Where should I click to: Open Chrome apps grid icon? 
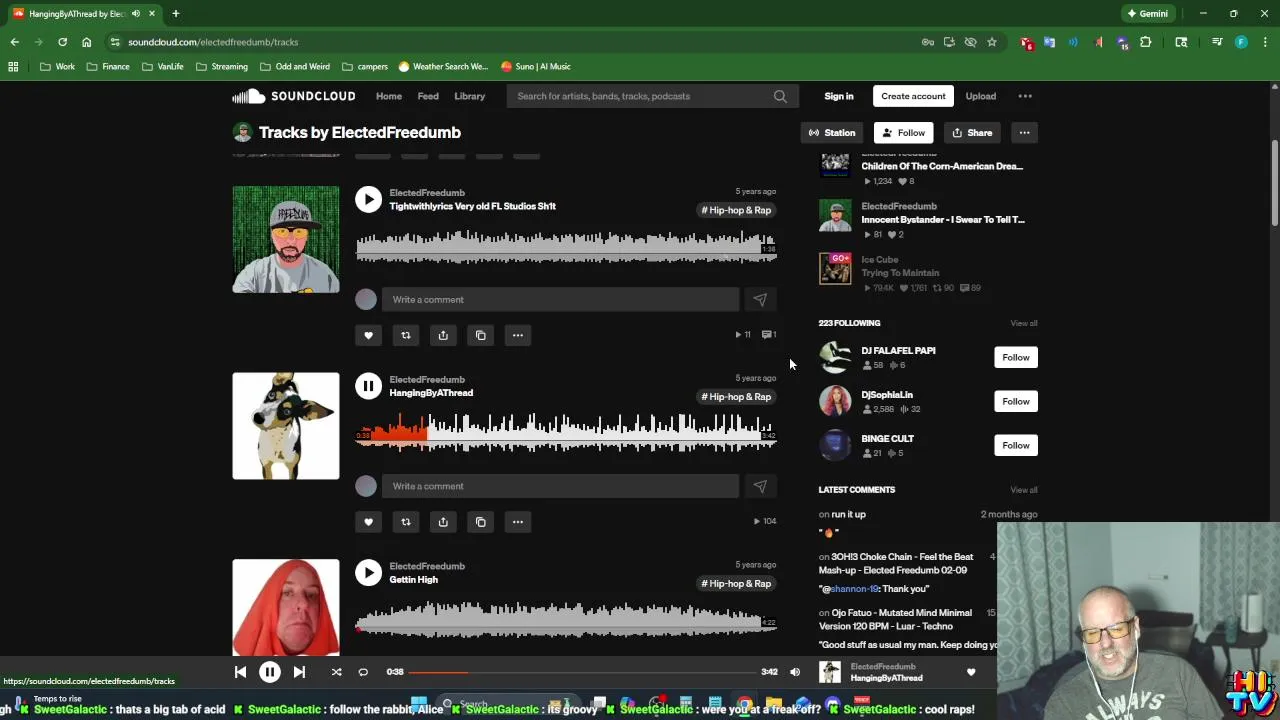[13, 66]
